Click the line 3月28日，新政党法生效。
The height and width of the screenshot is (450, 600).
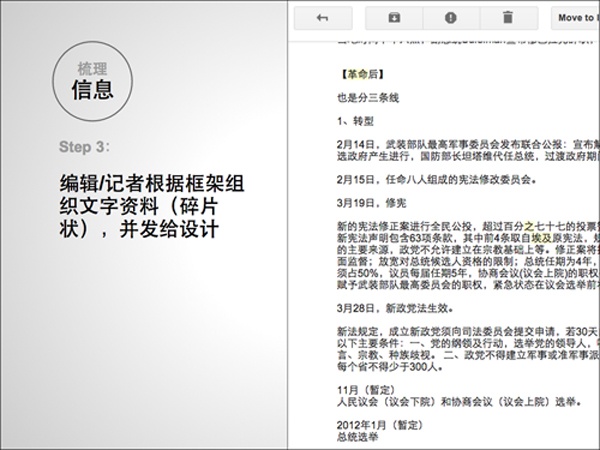tap(395, 308)
